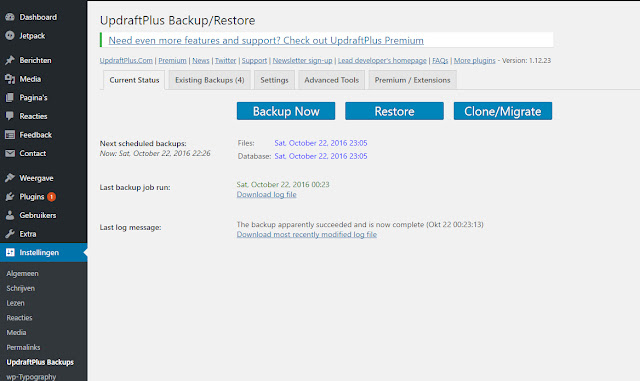Open the Media library icon

10,79
